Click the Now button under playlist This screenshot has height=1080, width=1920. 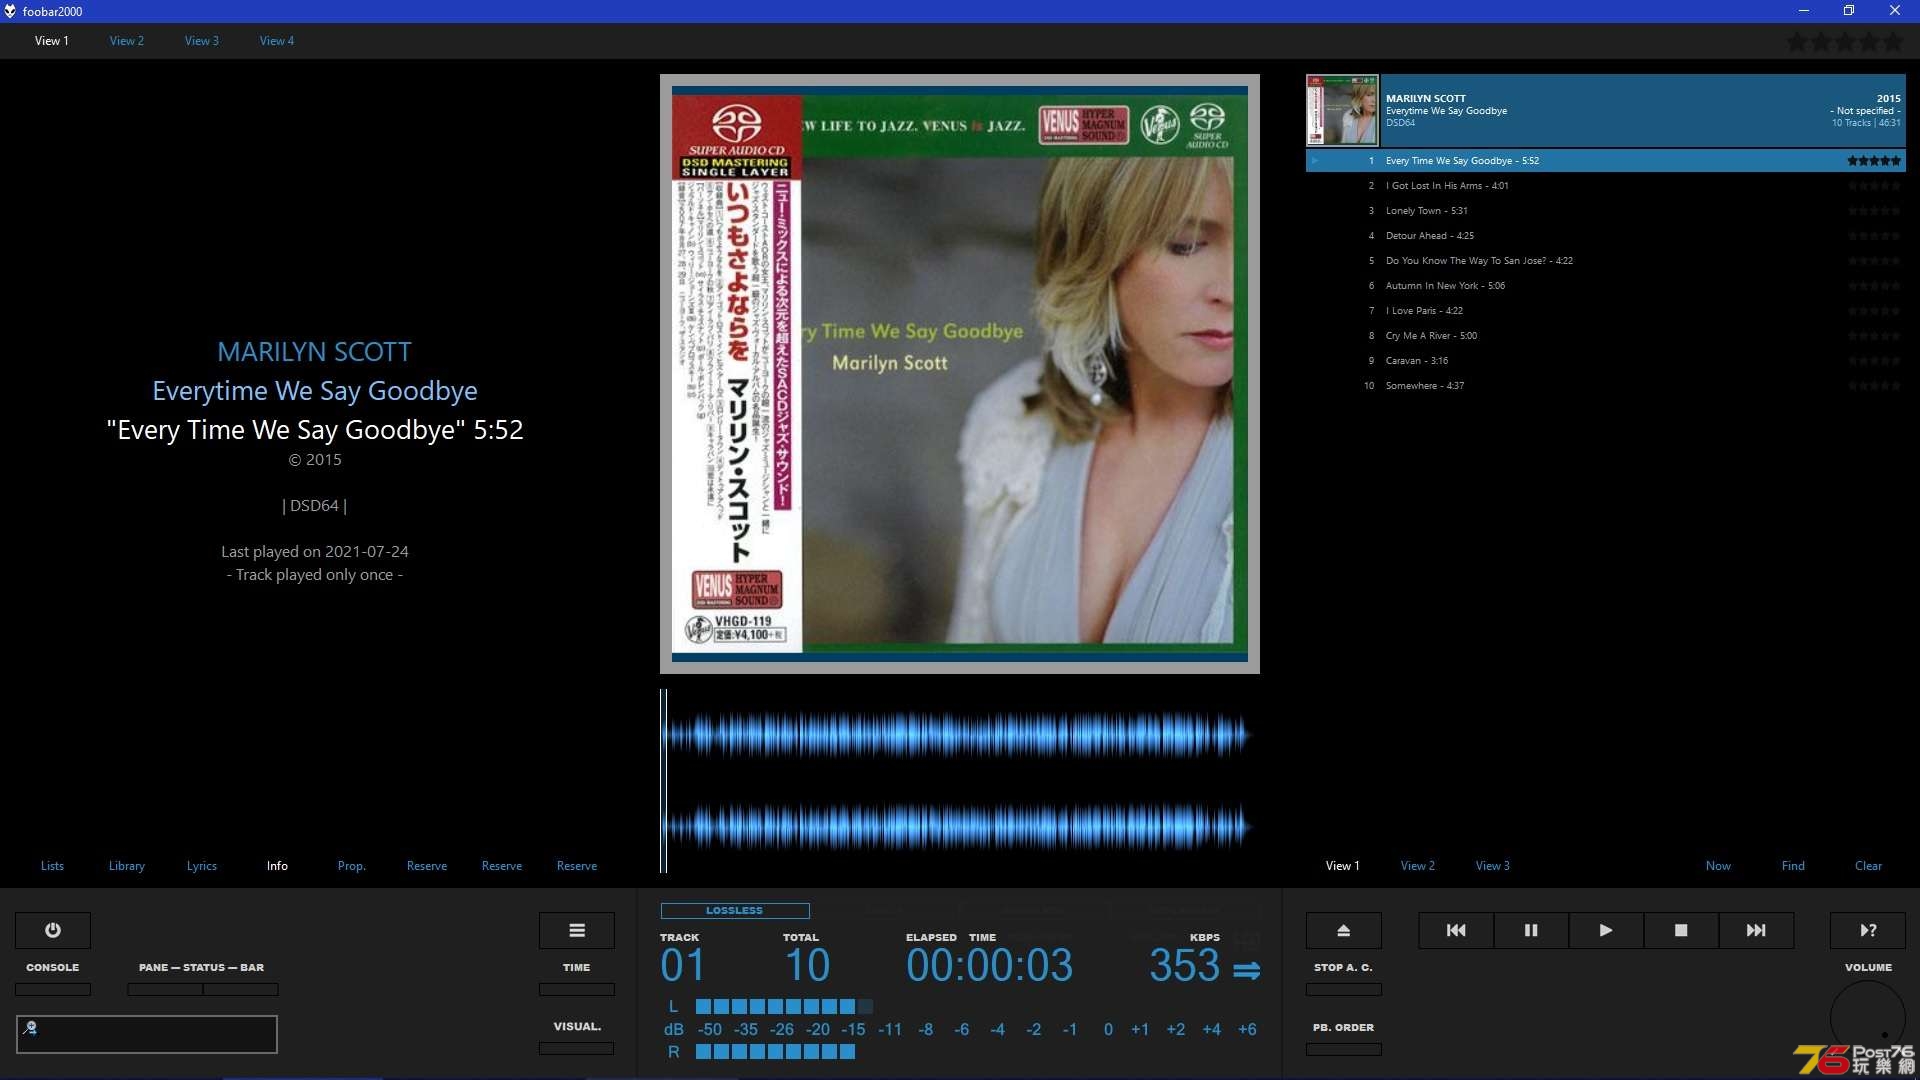1718,866
